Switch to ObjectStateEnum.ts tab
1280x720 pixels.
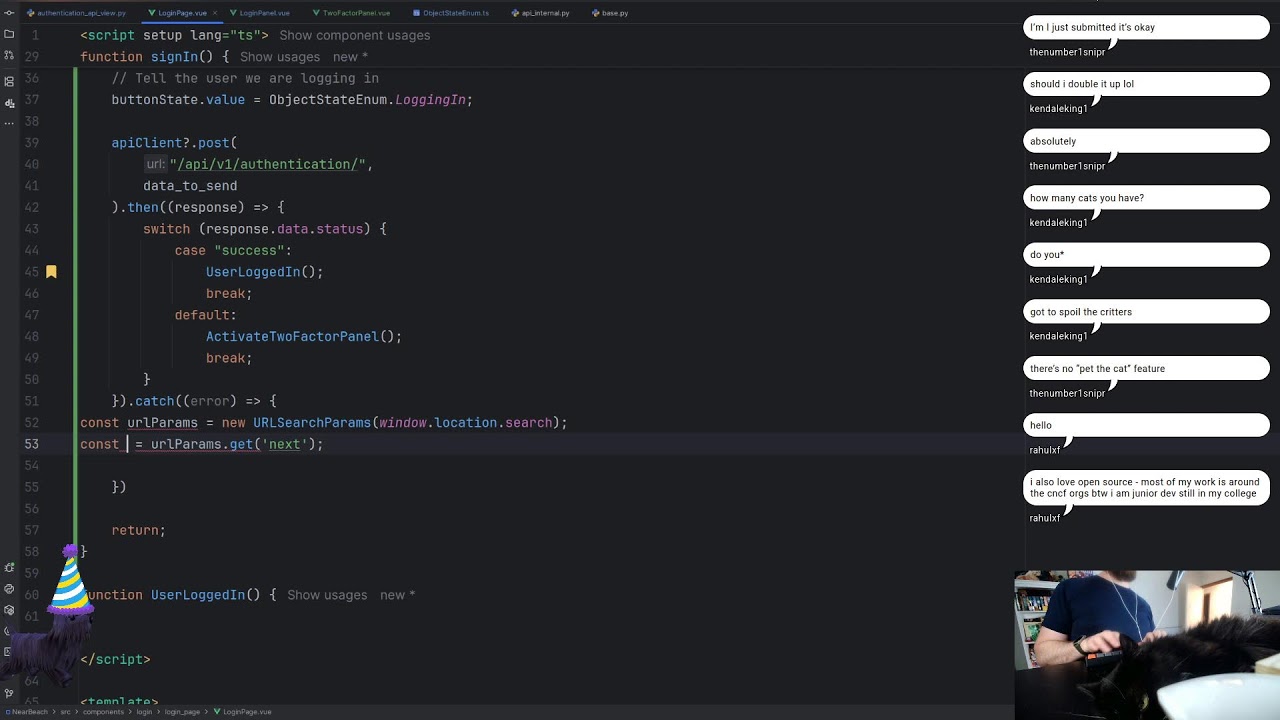[451, 13]
